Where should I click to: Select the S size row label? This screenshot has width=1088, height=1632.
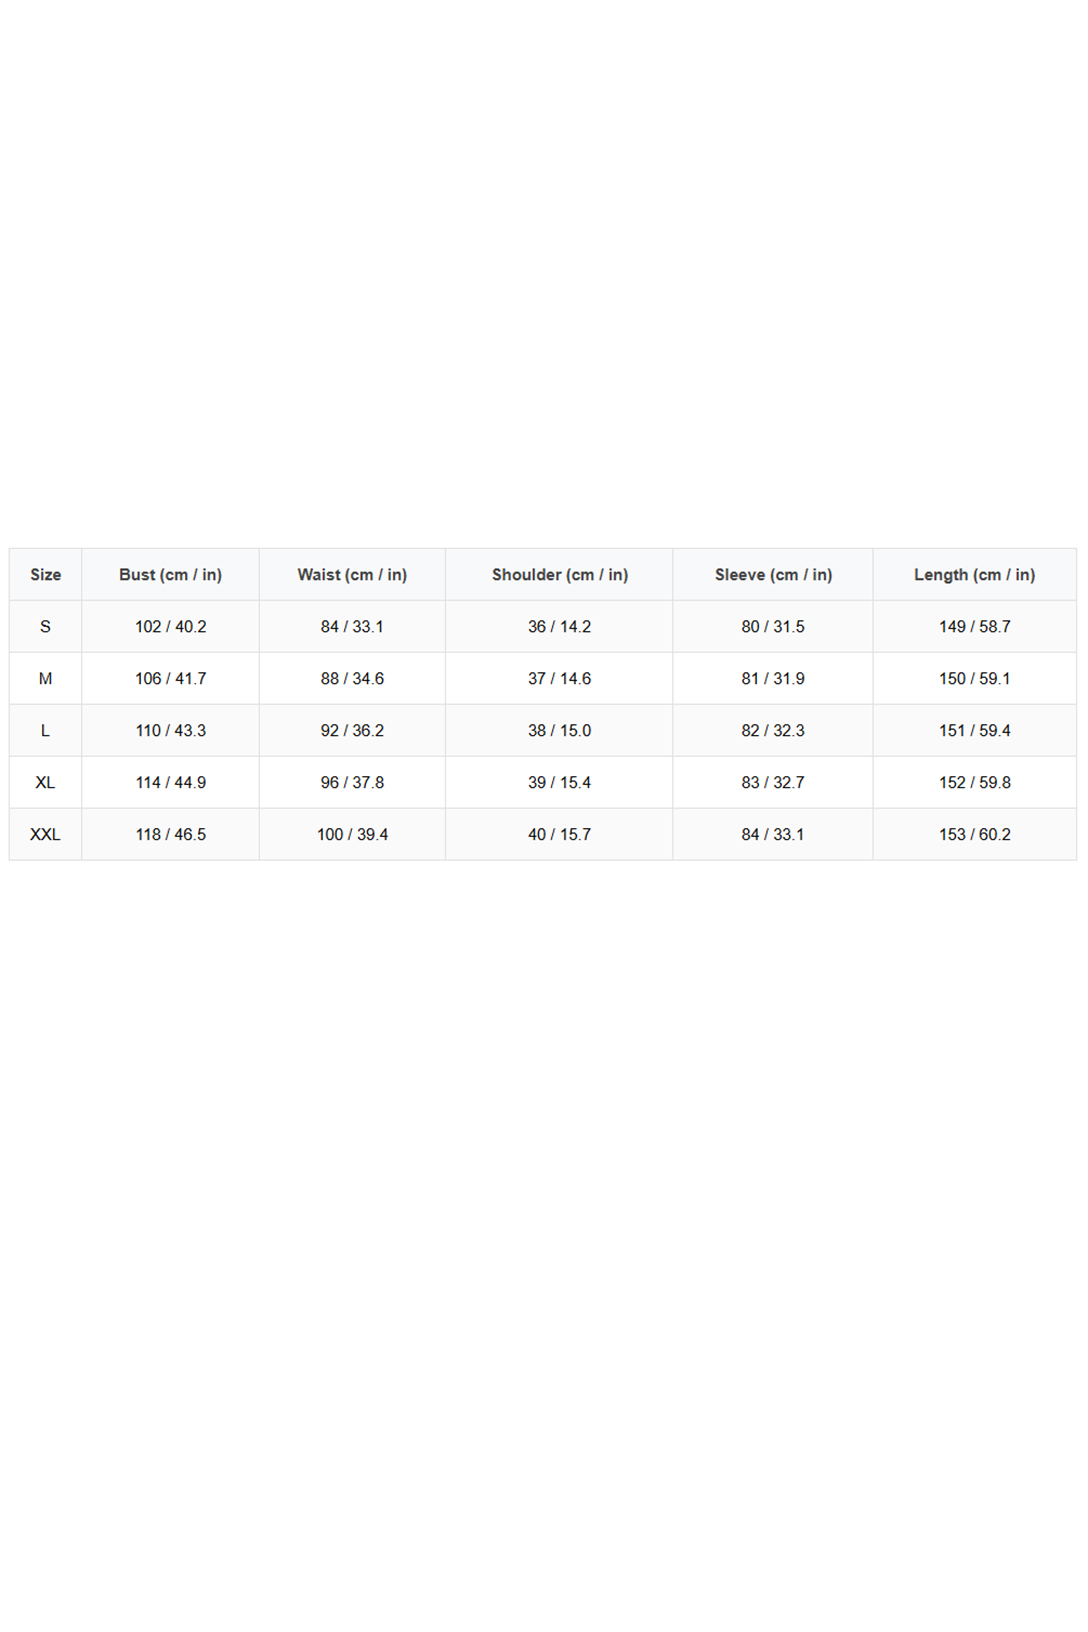pyautogui.click(x=45, y=627)
